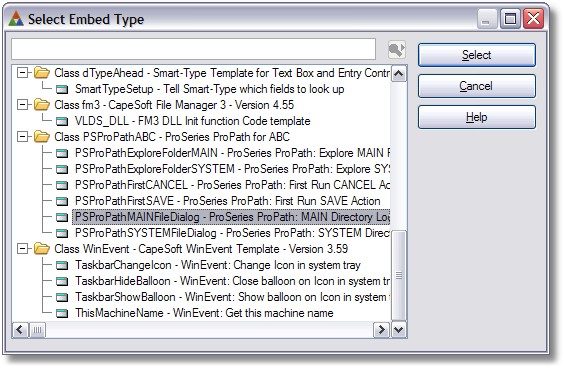Select the Class dTypeAhead Smart-Type Template row
Viewport: 564px width, 369px height.
coord(222,73)
